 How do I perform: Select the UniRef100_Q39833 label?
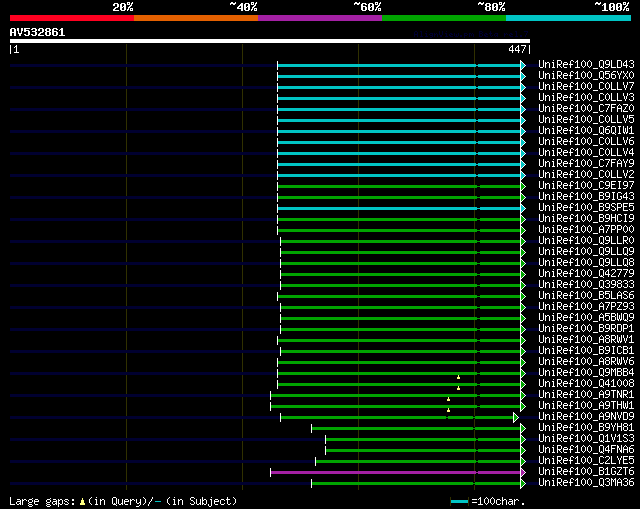pyautogui.click(x=586, y=285)
